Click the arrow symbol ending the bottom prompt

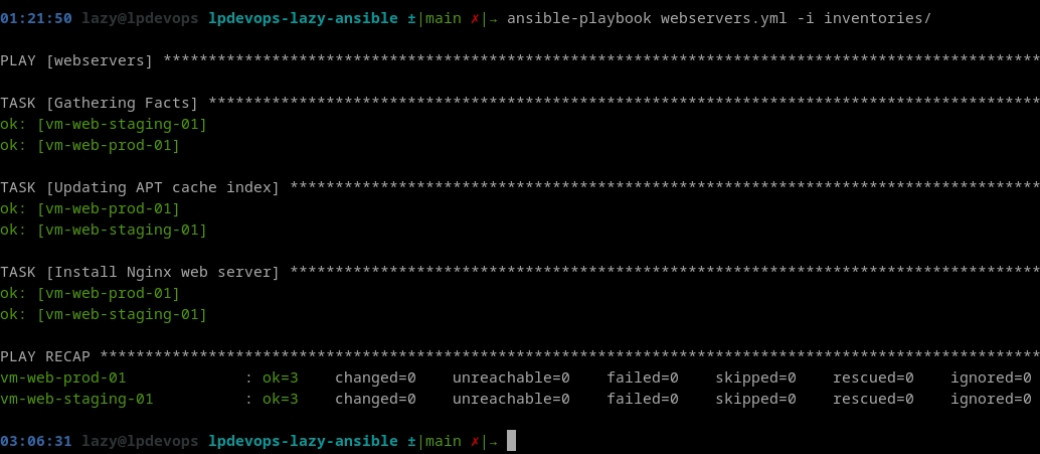click(493, 441)
